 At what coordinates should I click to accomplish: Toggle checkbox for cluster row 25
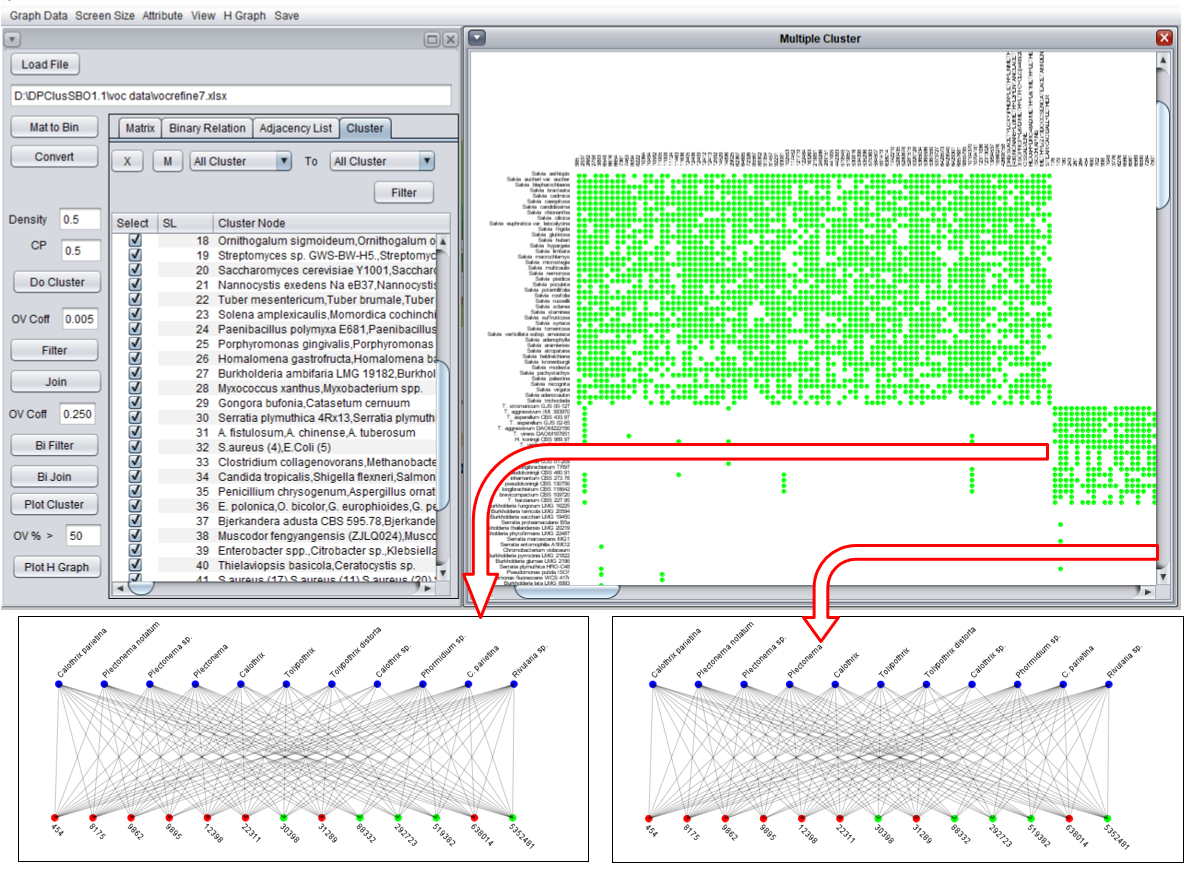[x=135, y=344]
